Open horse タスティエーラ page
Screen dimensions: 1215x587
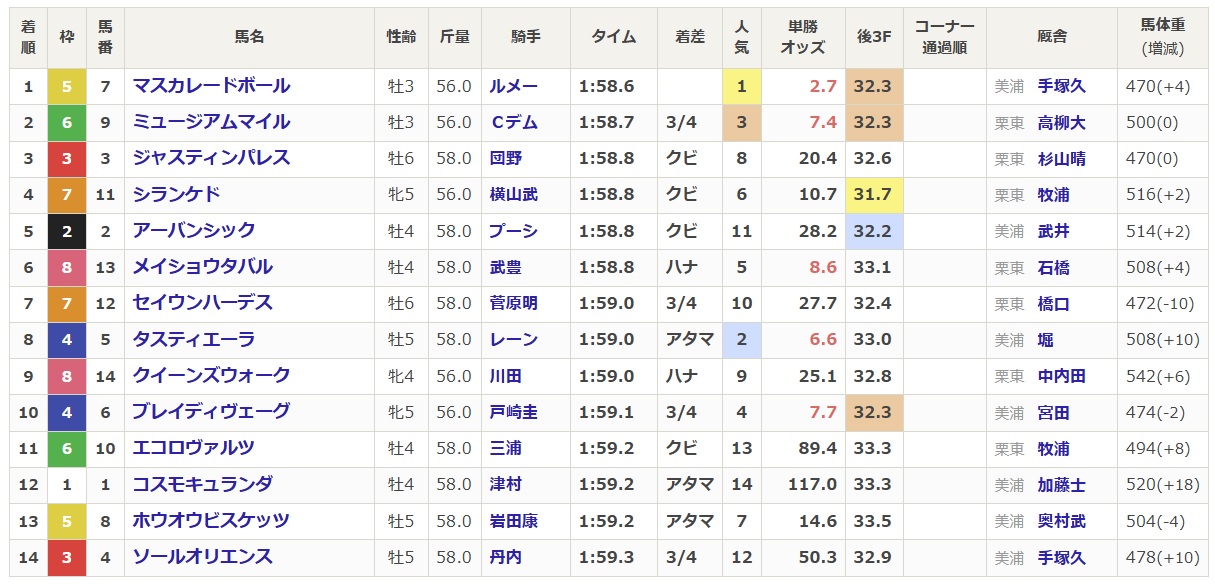click(194, 340)
